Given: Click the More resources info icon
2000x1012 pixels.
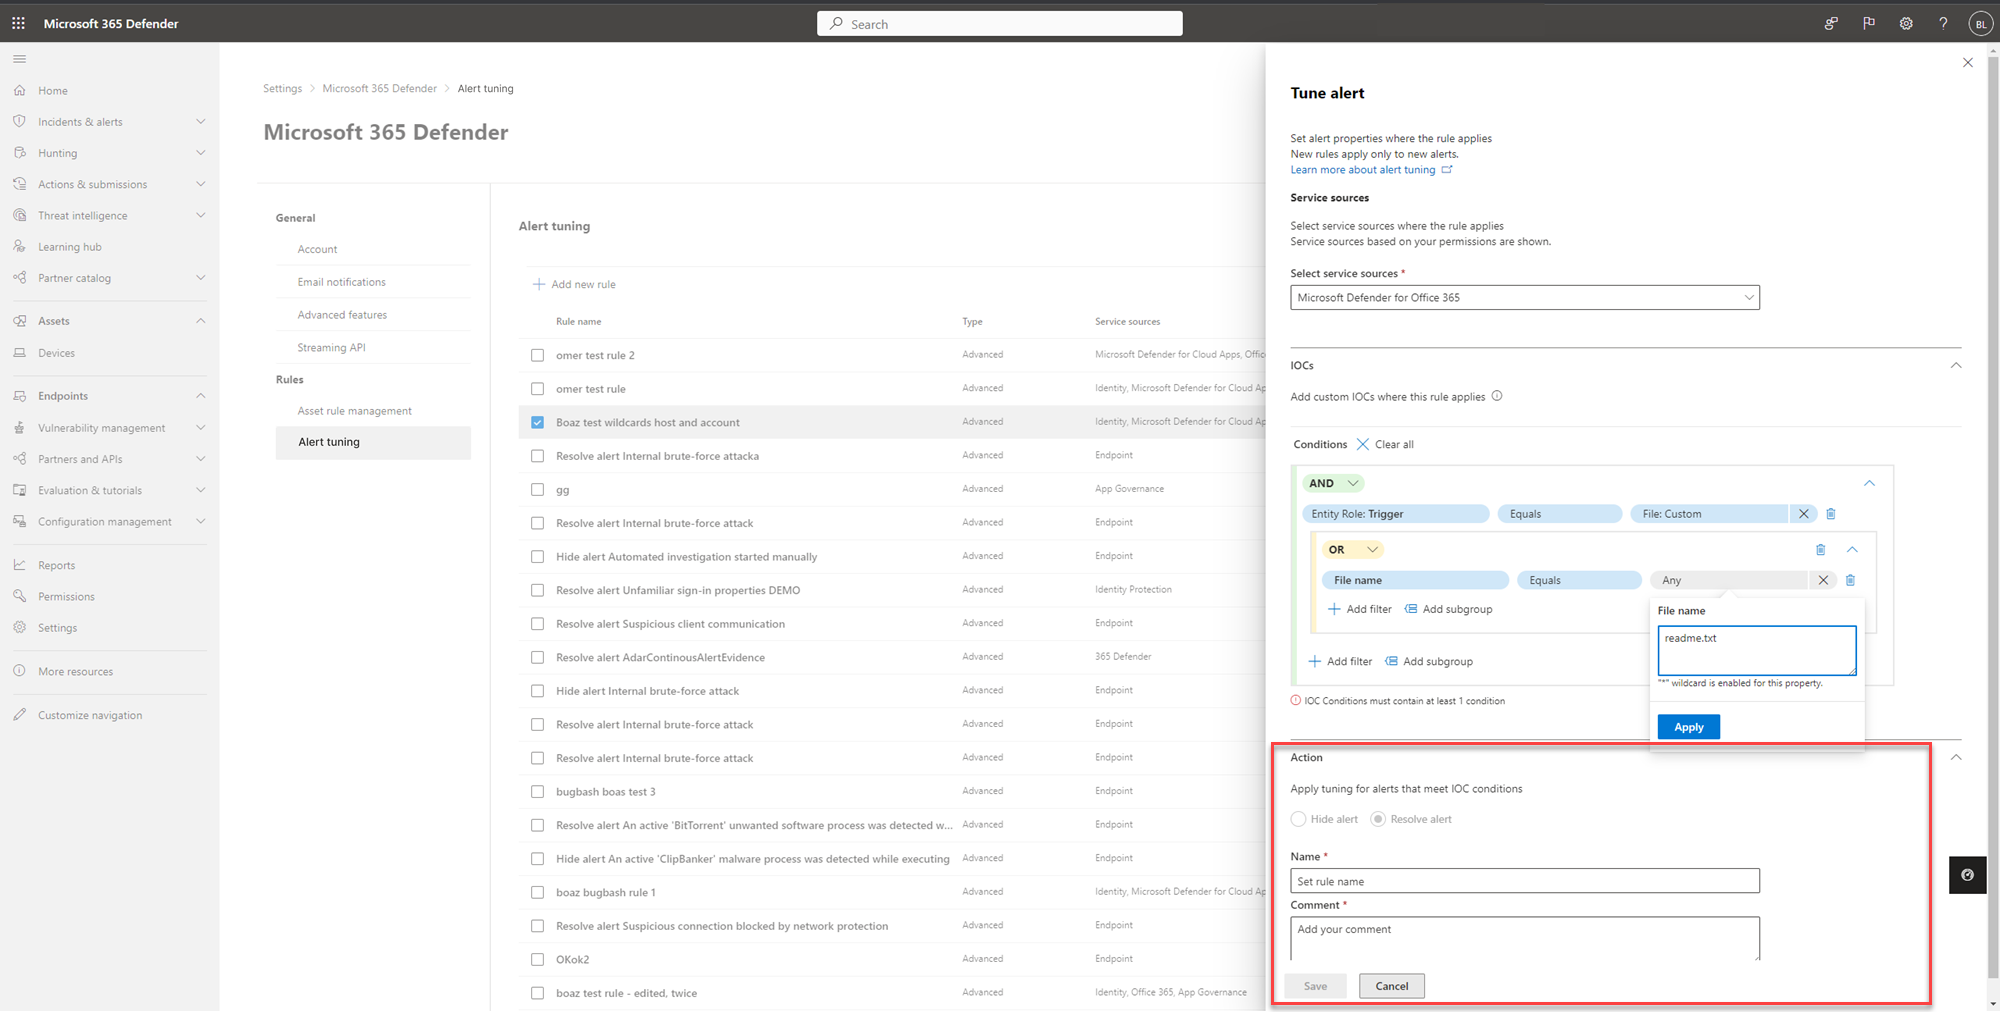Looking at the screenshot, I should (19, 671).
